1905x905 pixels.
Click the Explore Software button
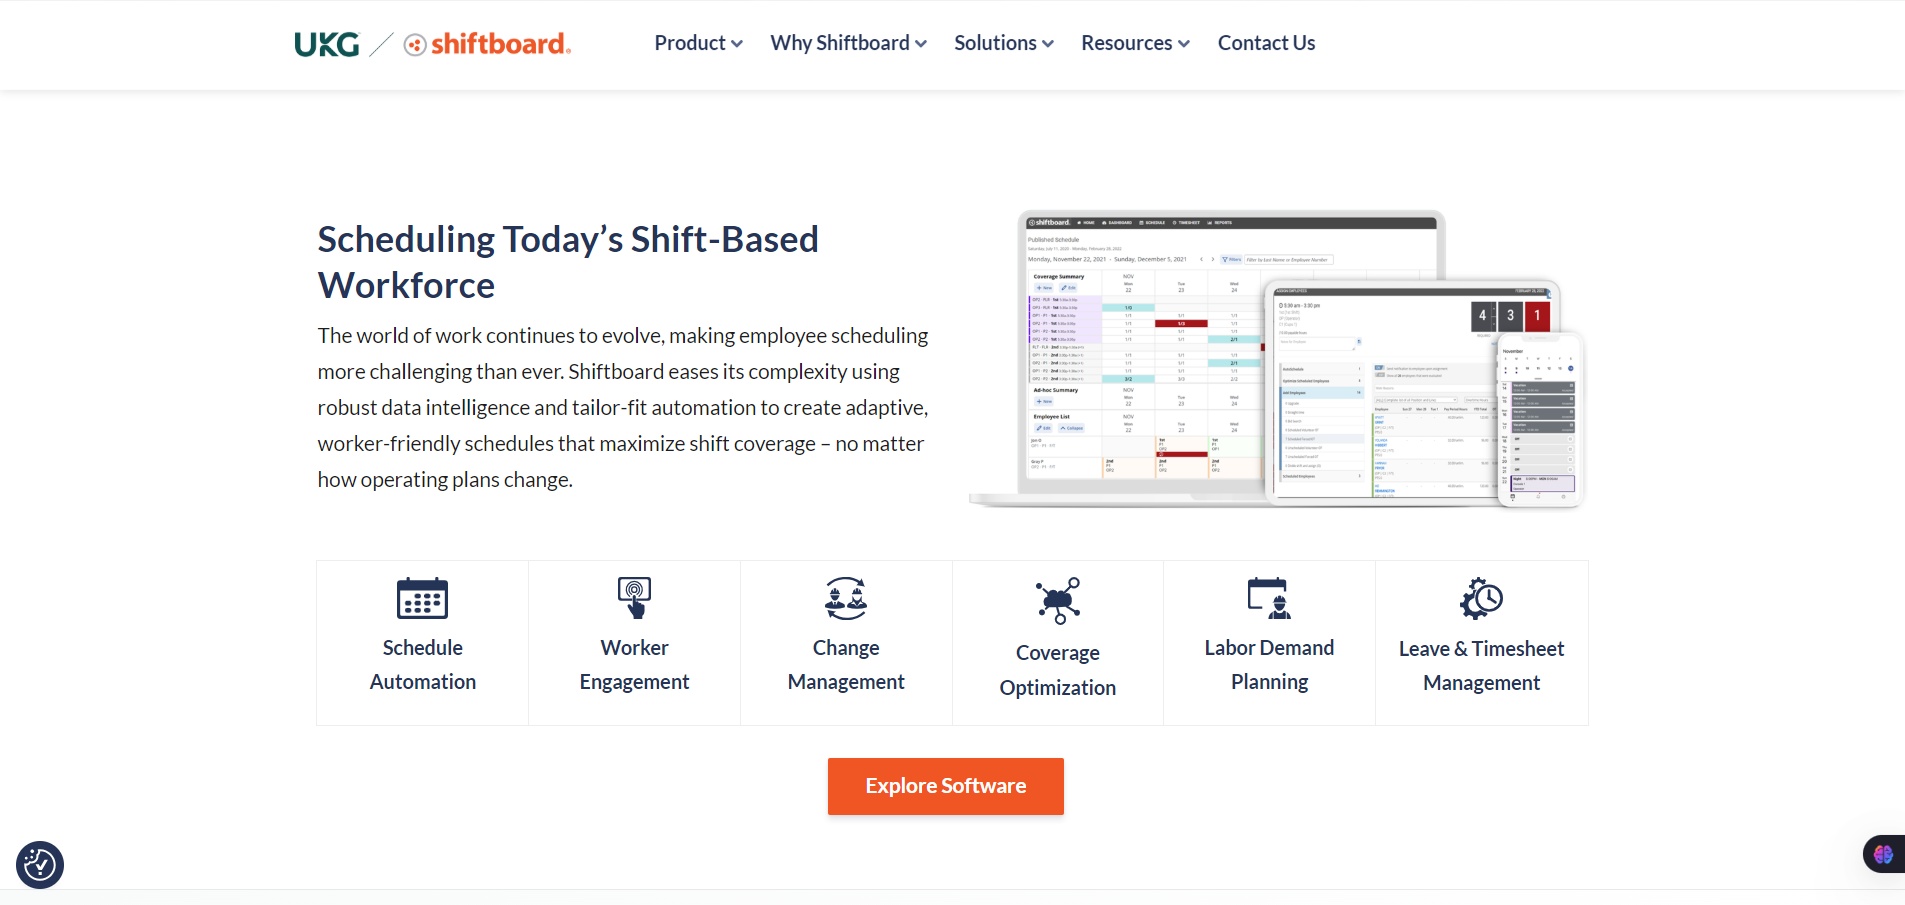tap(945, 786)
